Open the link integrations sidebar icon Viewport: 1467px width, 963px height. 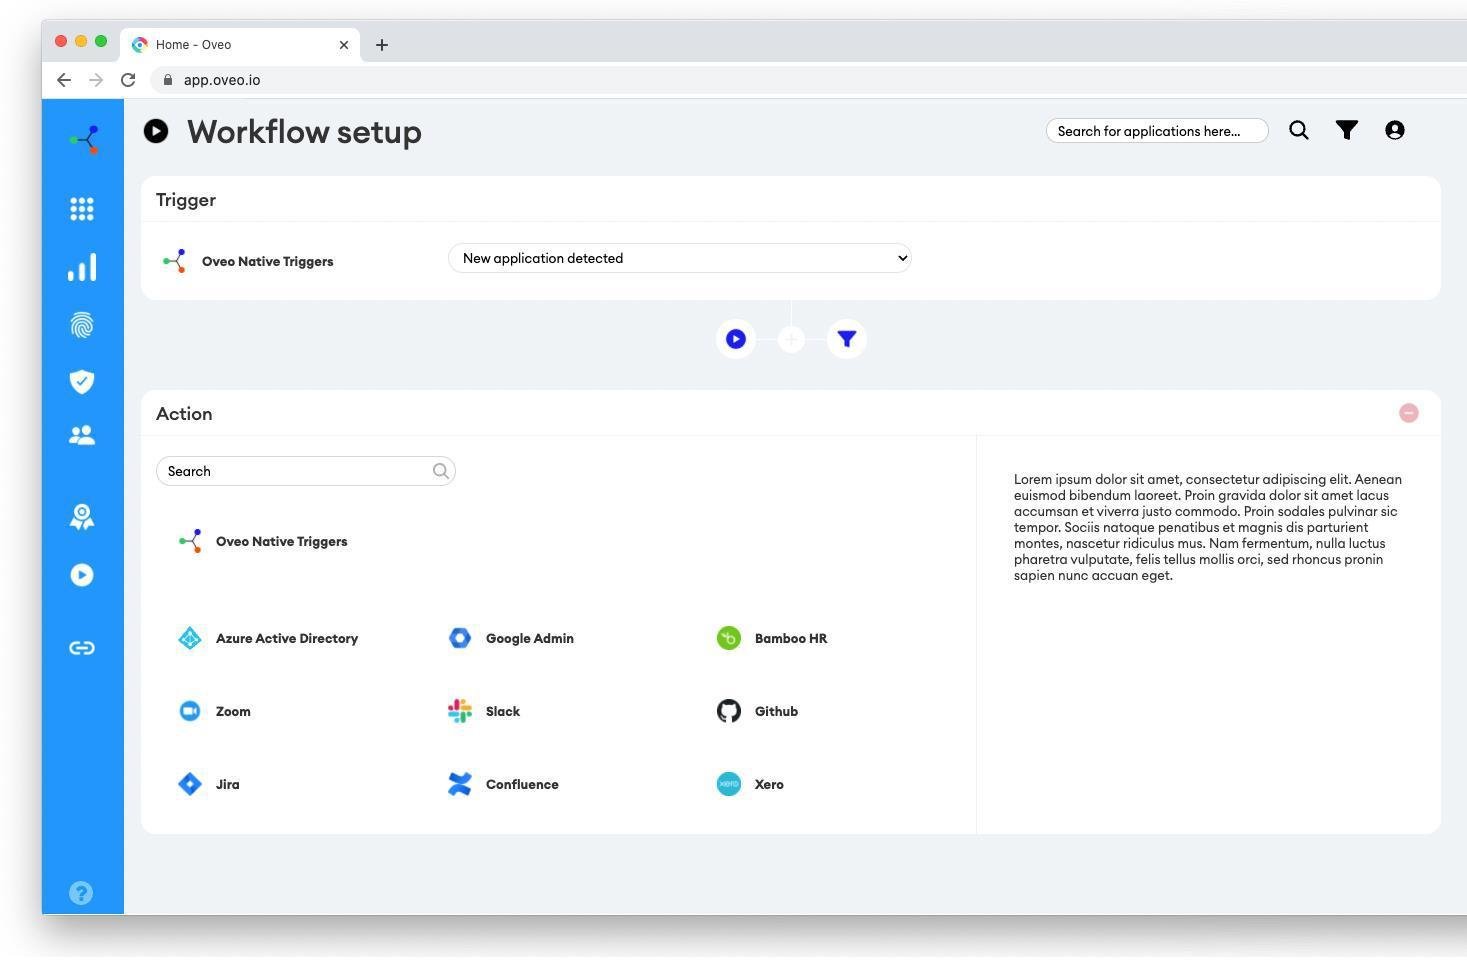pyautogui.click(x=82, y=648)
